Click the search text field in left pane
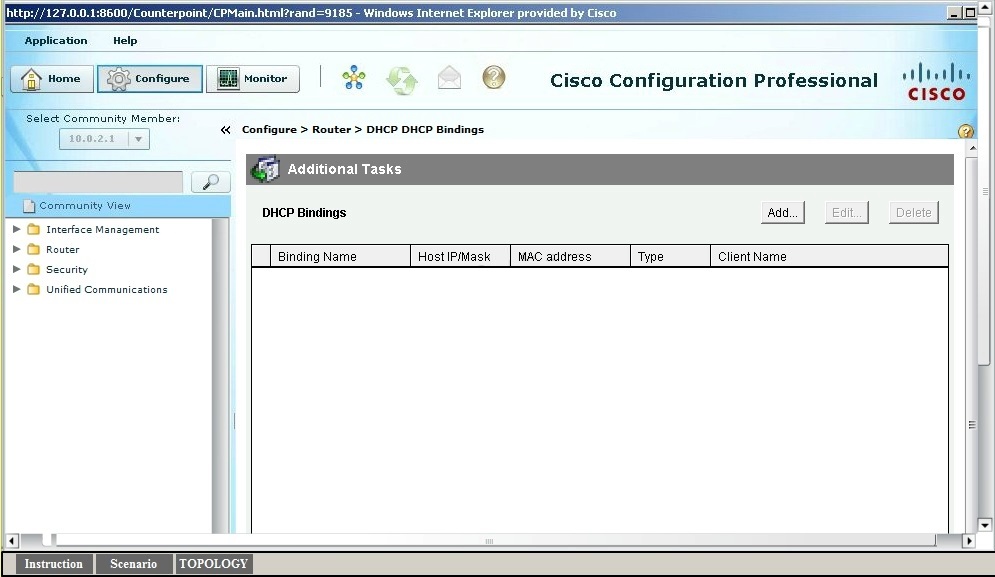Image resolution: width=995 pixels, height=577 pixels. click(x=98, y=182)
